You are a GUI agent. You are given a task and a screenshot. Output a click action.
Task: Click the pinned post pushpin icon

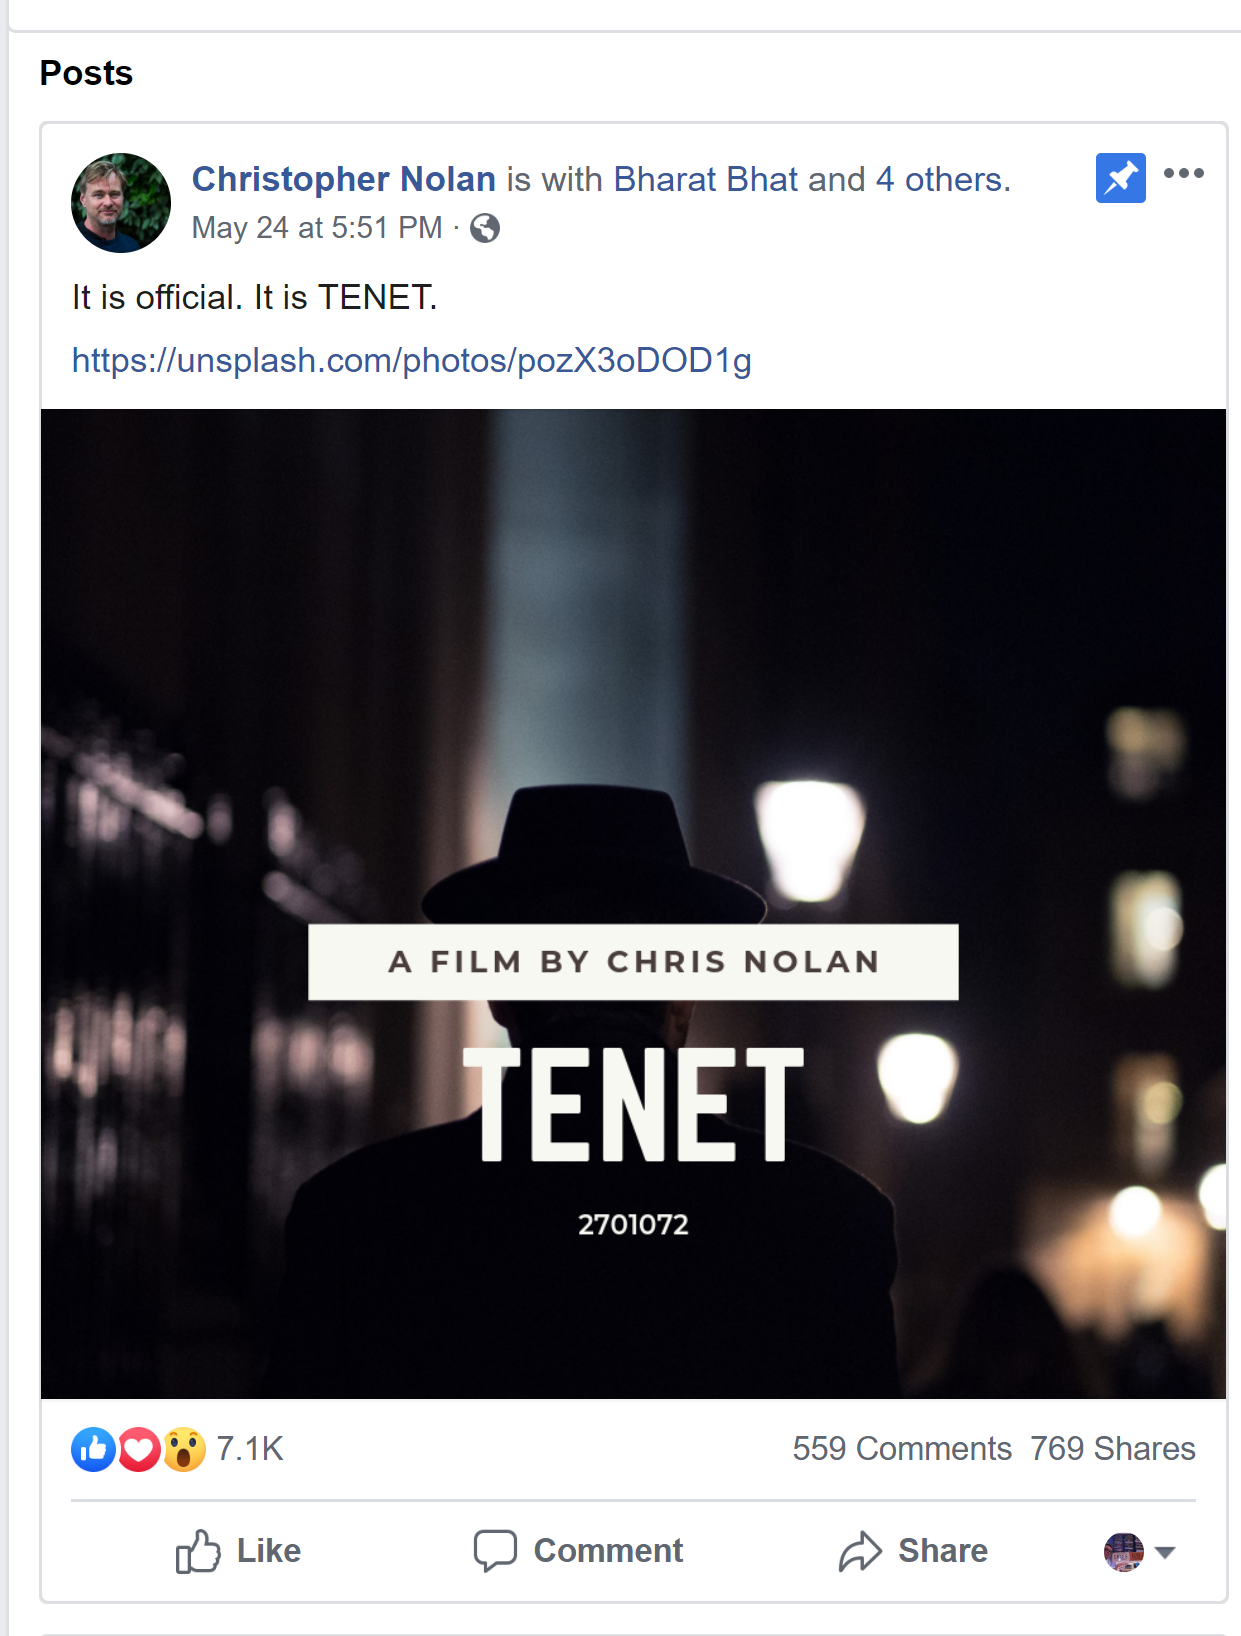coord(1120,178)
